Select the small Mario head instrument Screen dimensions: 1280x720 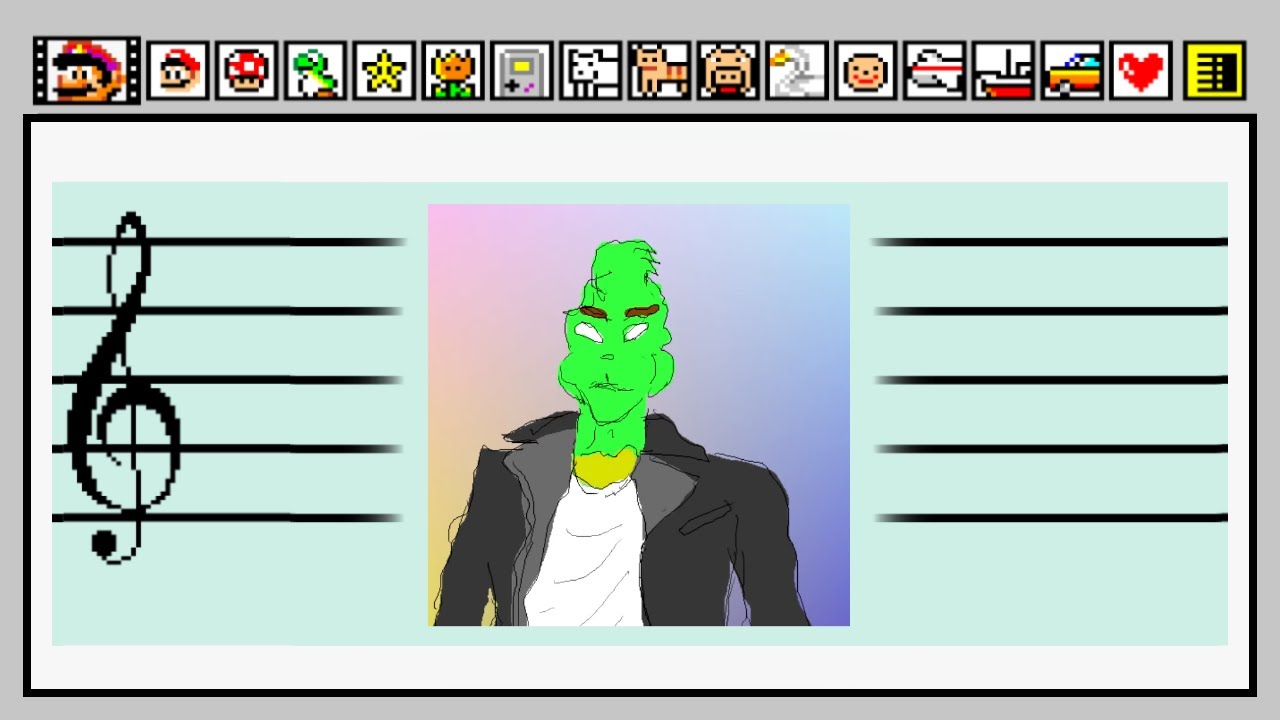tap(178, 71)
